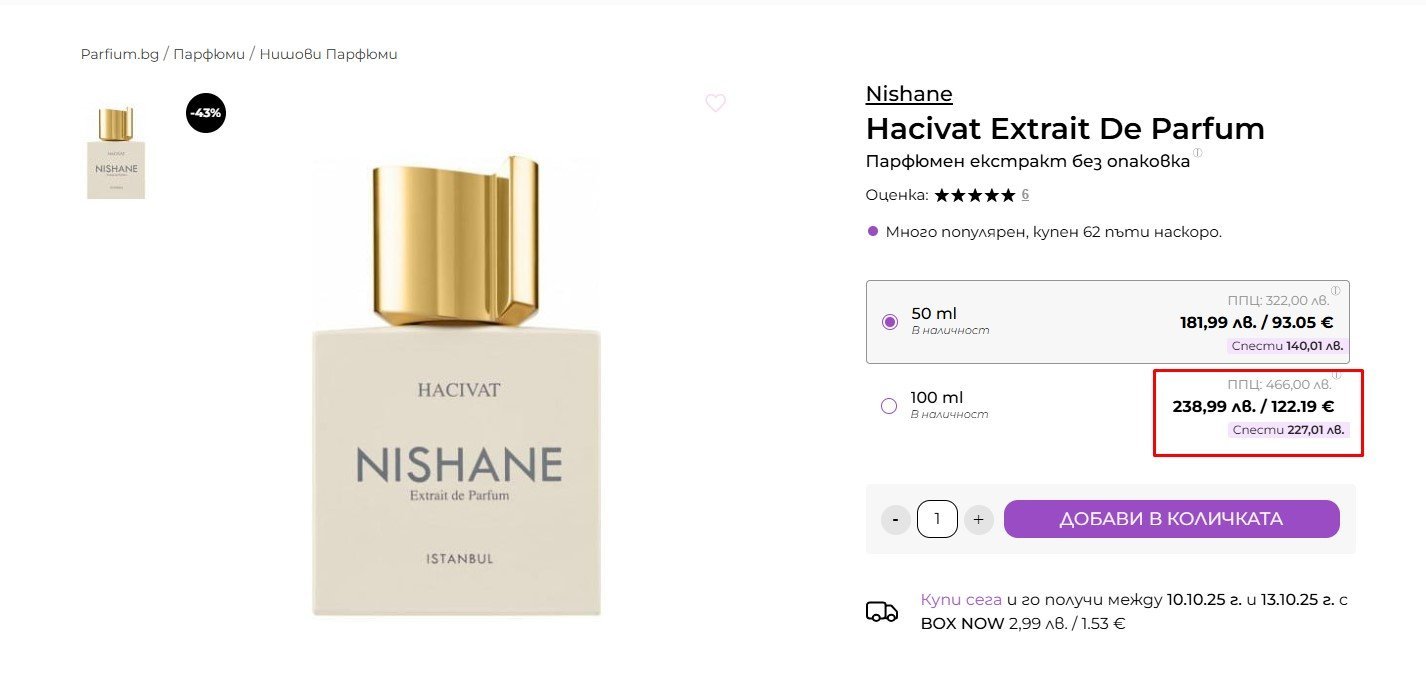Click the purple popularity dot indicator

(x=873, y=231)
